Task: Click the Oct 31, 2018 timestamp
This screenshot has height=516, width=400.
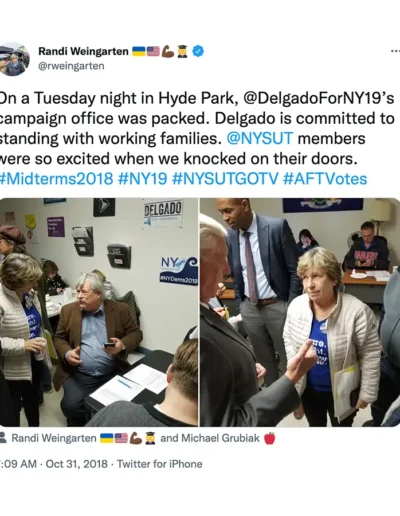Action: pyautogui.click(x=76, y=464)
